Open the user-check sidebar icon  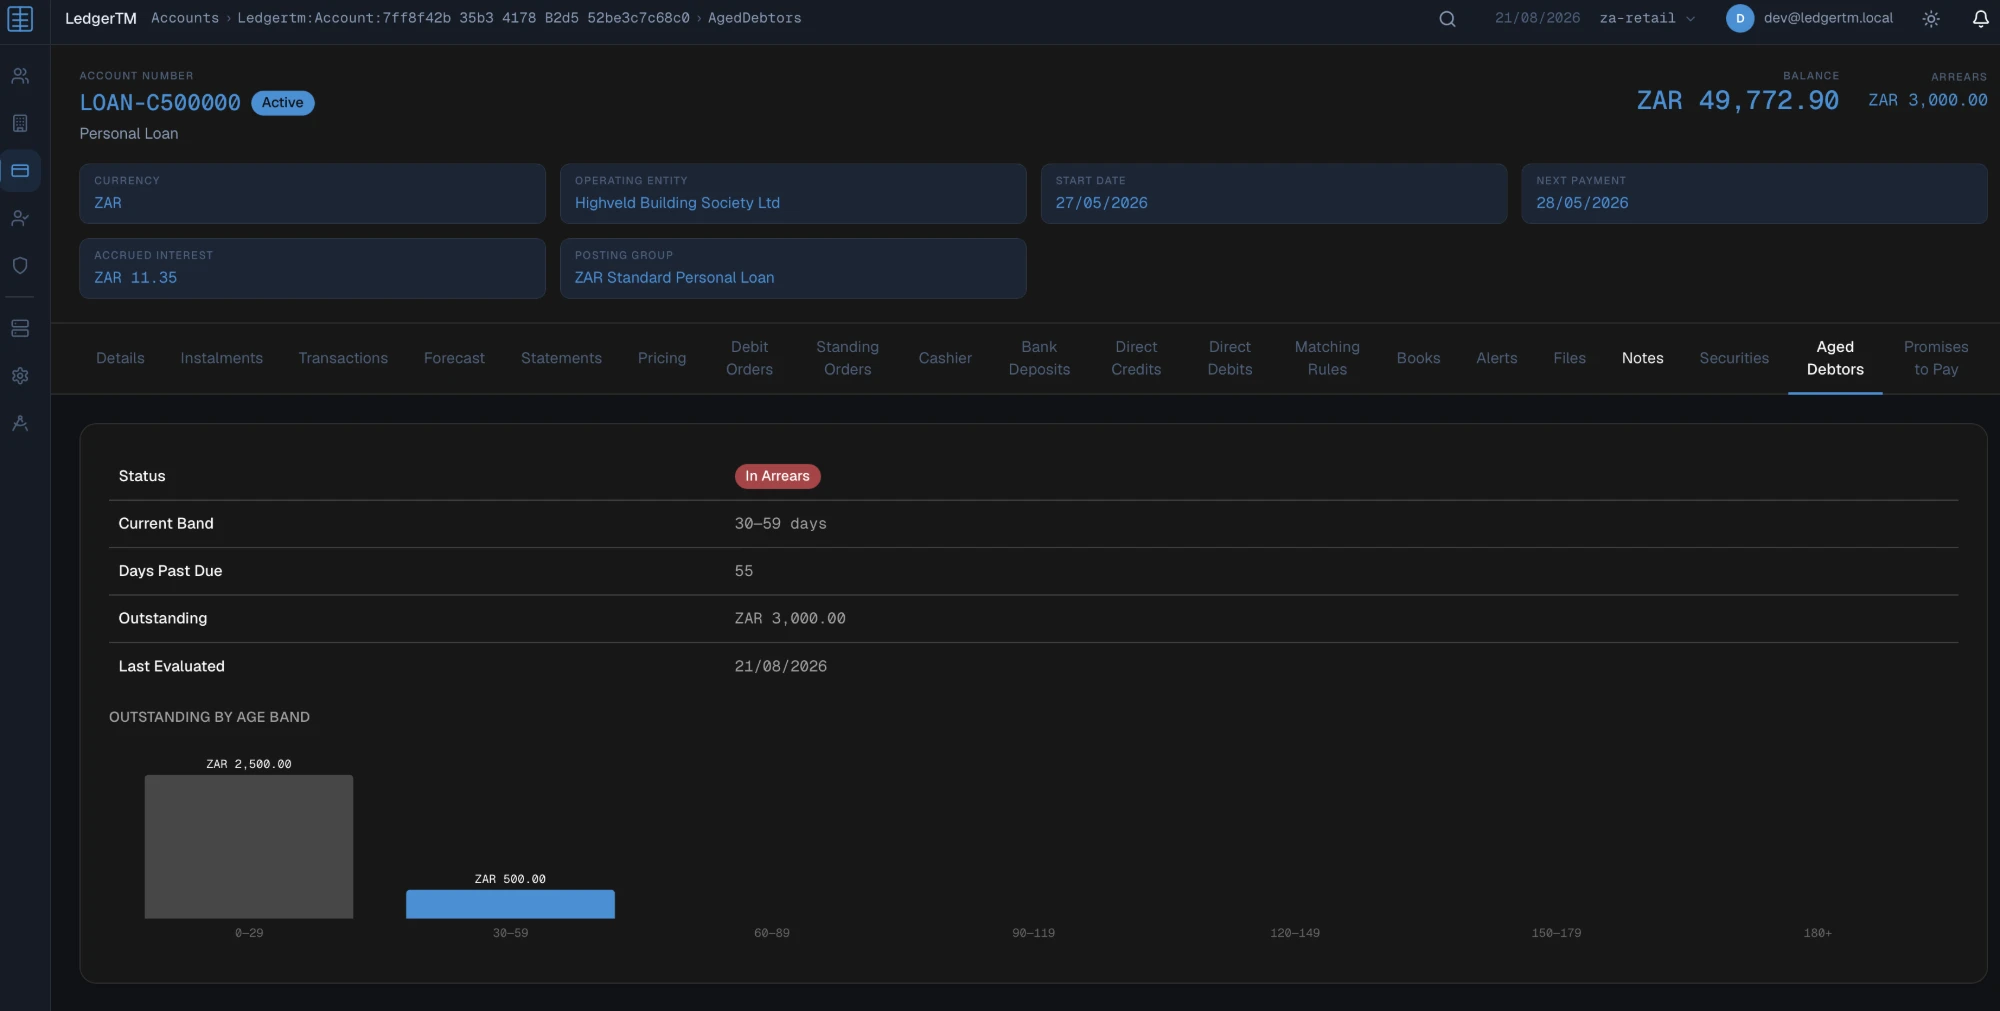(20, 218)
